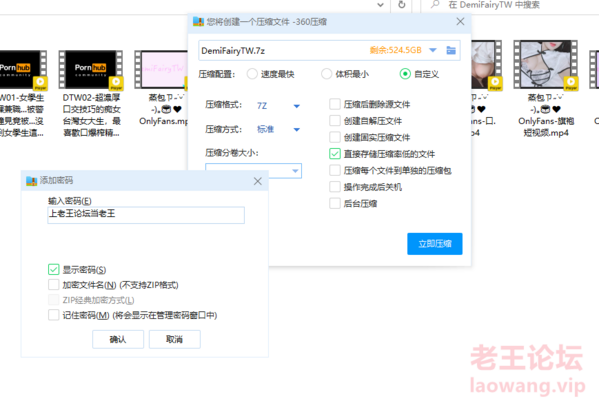Expand the 压缩方式 标准 dropdown
The width and height of the screenshot is (599, 403).
tap(278, 129)
